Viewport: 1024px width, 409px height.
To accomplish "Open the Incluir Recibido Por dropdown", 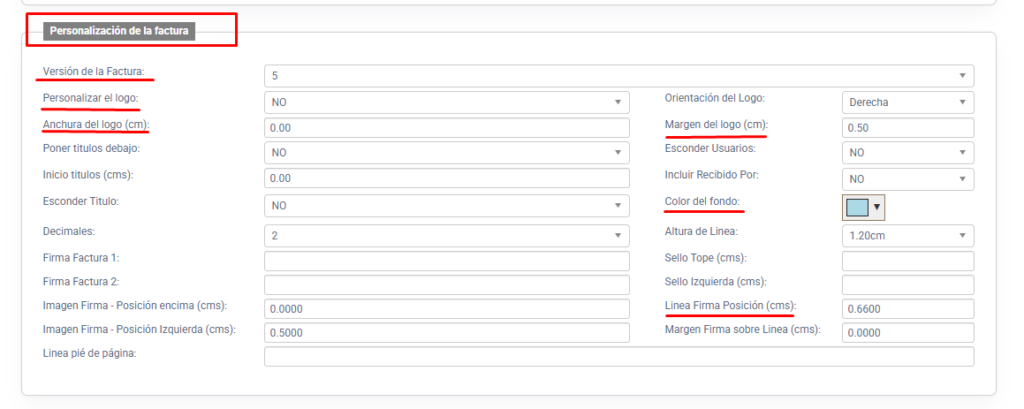I will click(907, 178).
